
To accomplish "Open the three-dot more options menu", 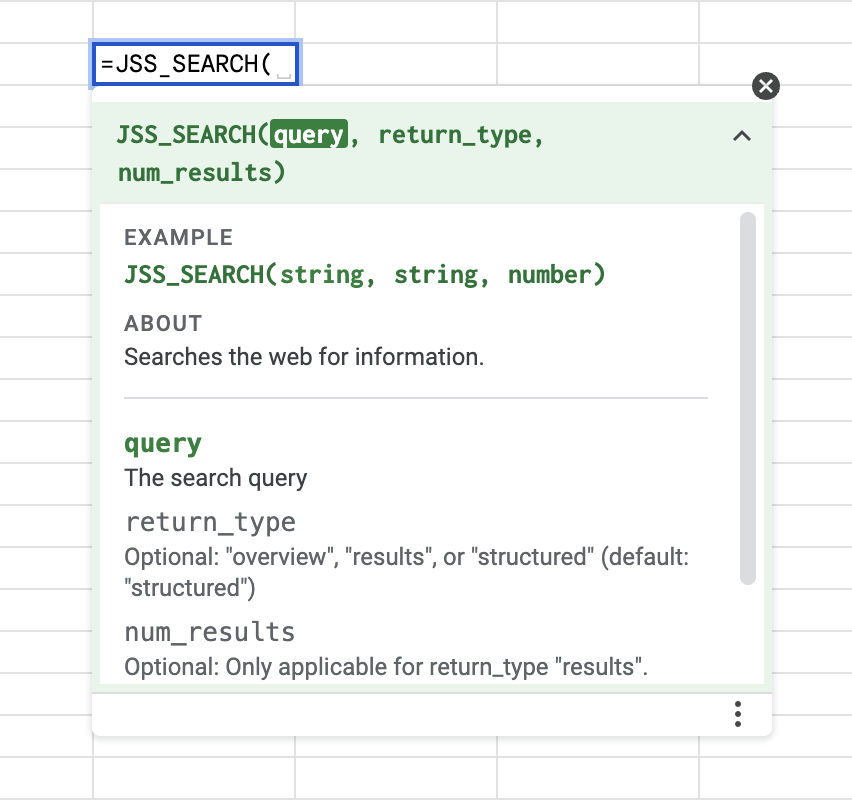I will pos(737,714).
